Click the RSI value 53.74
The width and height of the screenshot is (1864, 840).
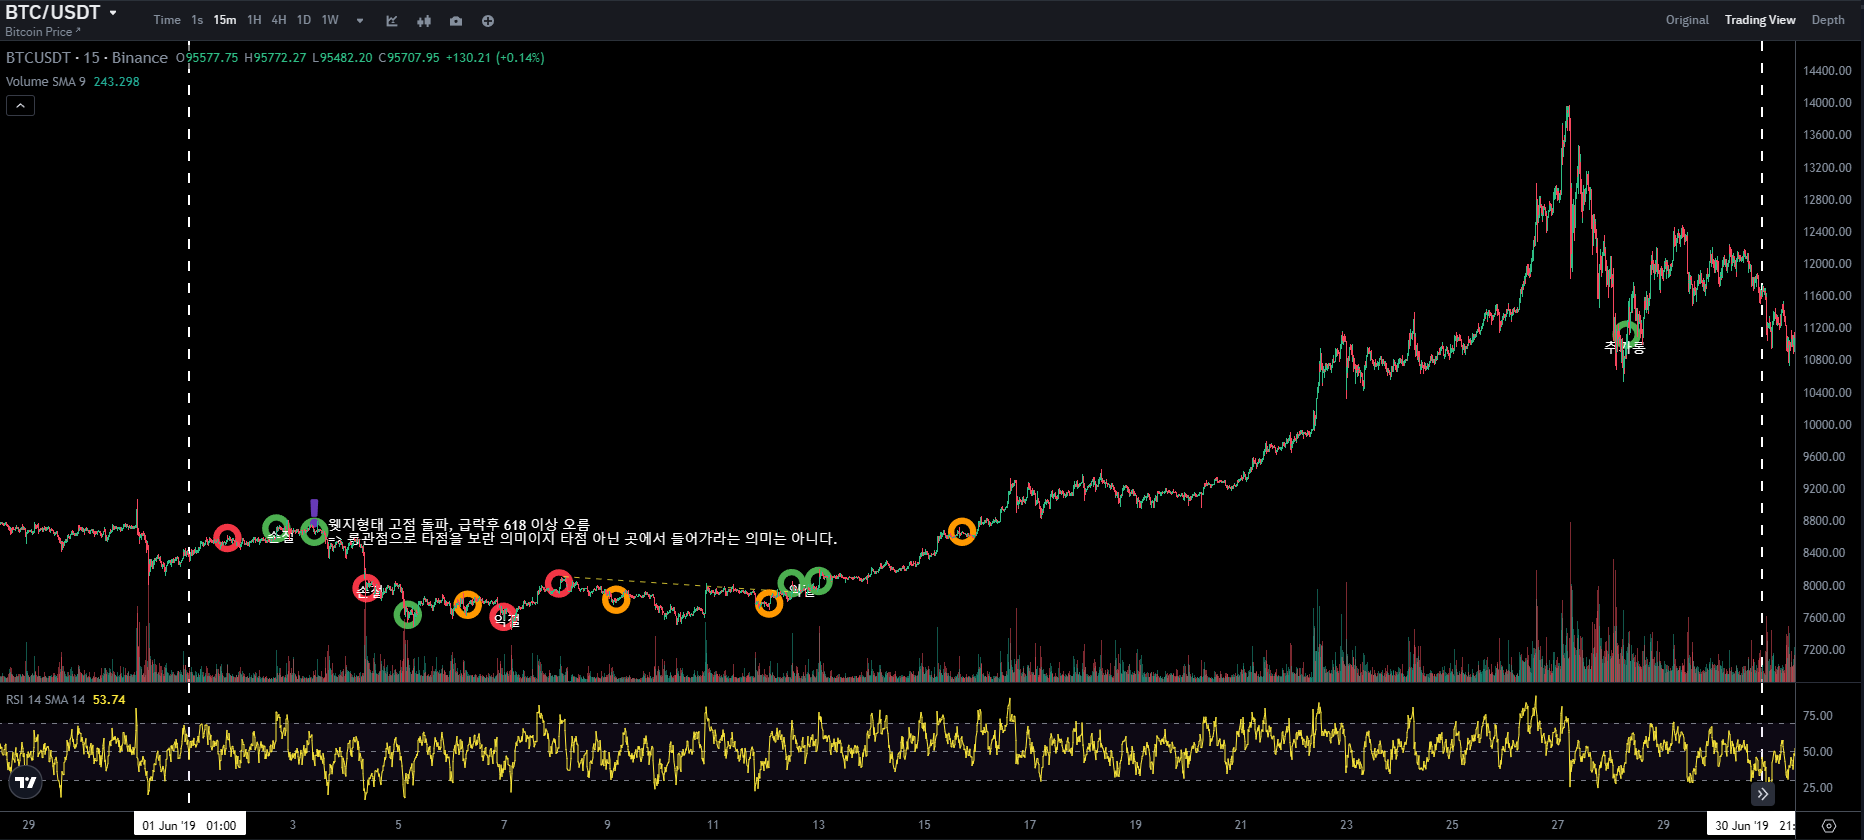109,700
